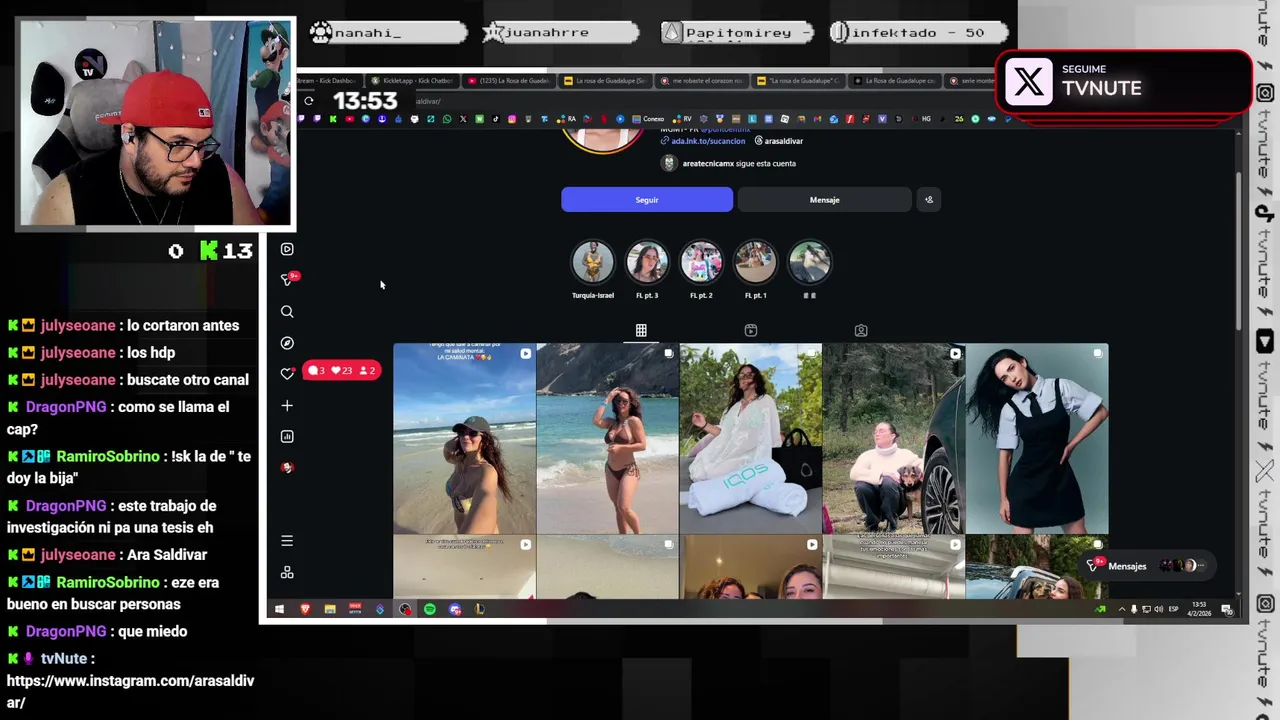This screenshot has width=1280, height=720.
Task: Open the LA CAMINATA beach selfie reel
Action: point(464,438)
